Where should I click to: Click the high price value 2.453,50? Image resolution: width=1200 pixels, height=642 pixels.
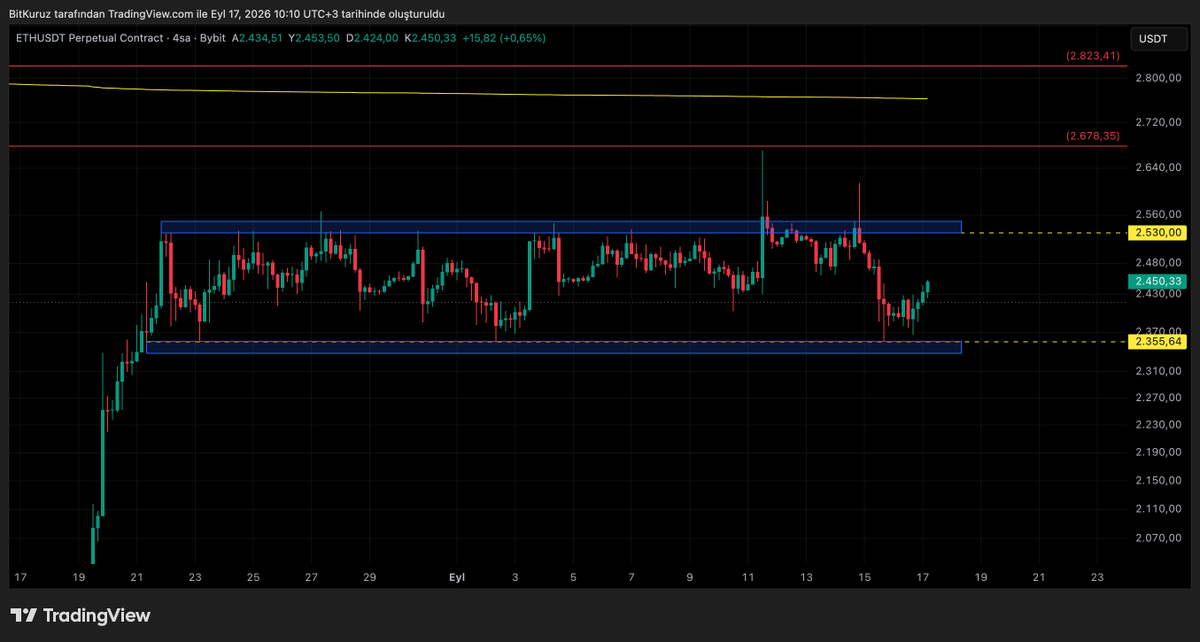click(x=320, y=38)
